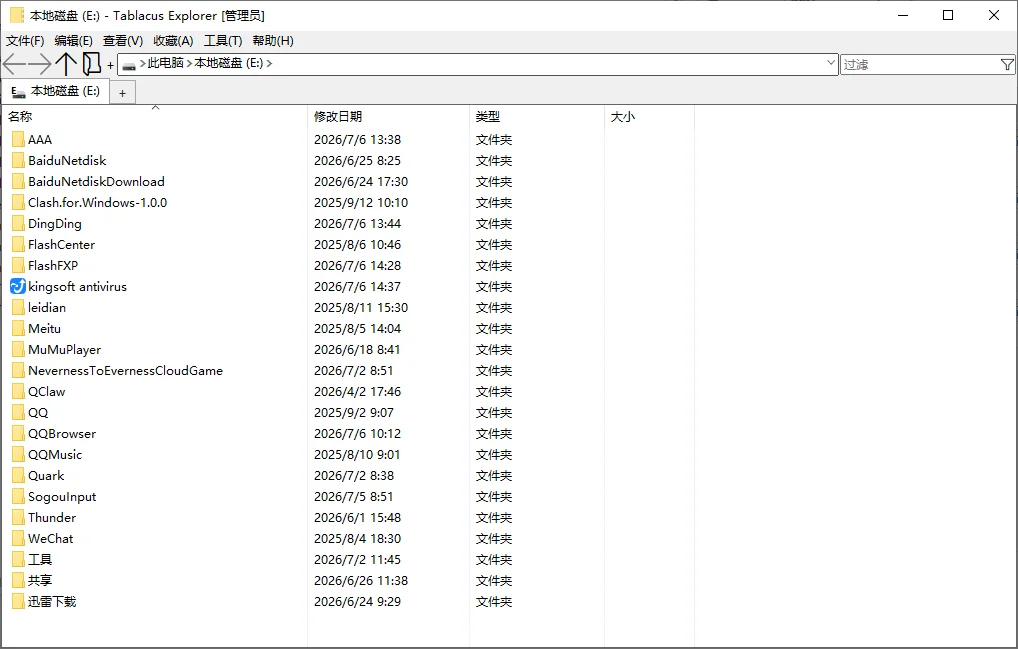Image resolution: width=1018 pixels, height=649 pixels.
Task: Click the WeChat folder icon
Action: coord(18,538)
